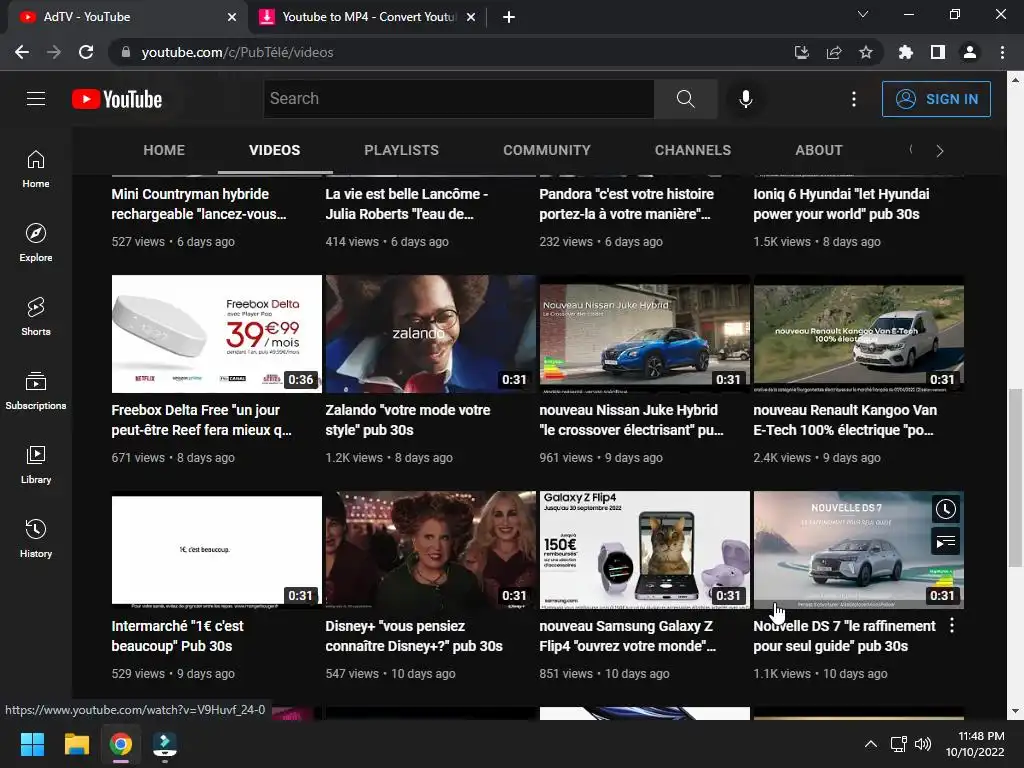
Task: Open YouTube settings three-dot menu
Action: [x=854, y=99]
